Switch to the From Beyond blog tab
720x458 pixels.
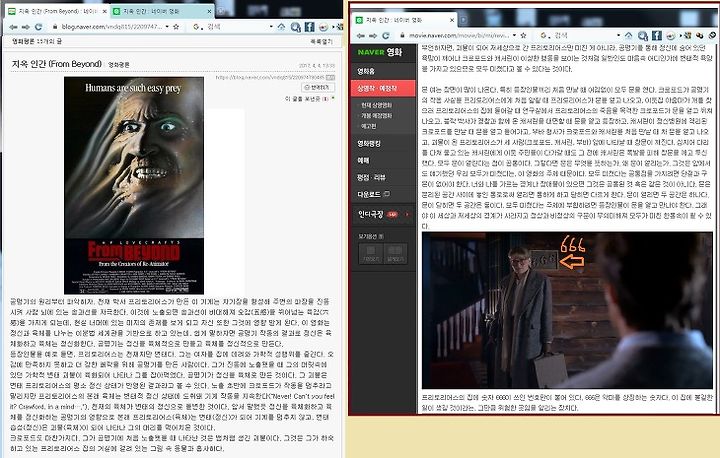coord(58,11)
